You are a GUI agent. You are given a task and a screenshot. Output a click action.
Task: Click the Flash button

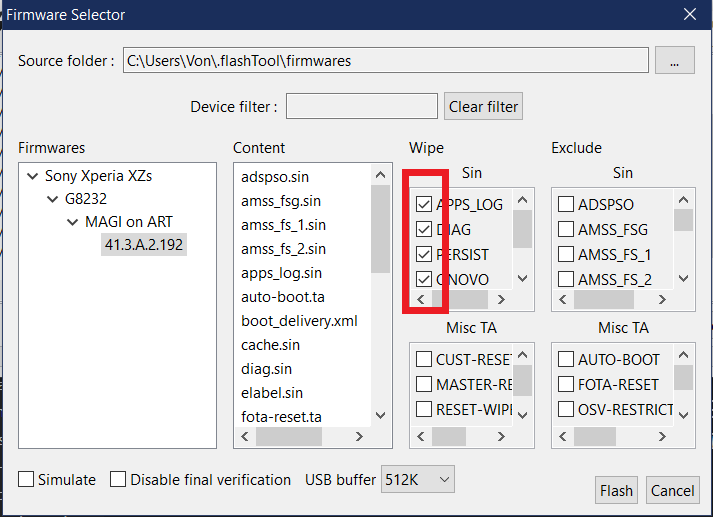(616, 490)
